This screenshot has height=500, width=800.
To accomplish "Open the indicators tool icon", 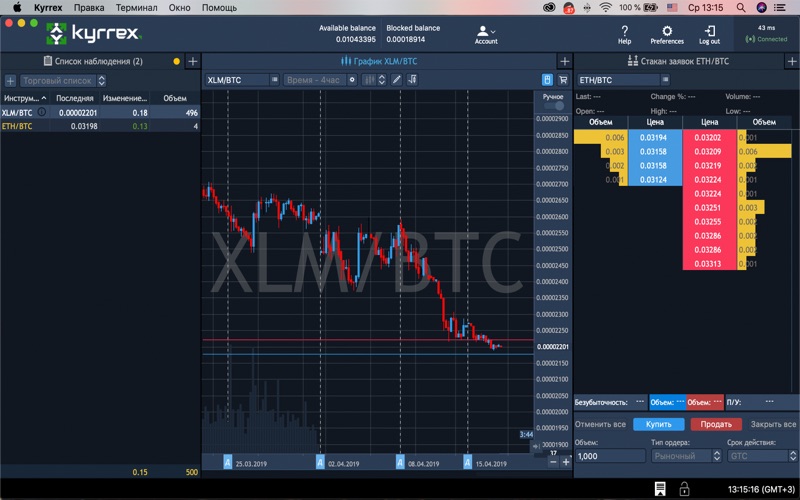I will click(x=412, y=80).
